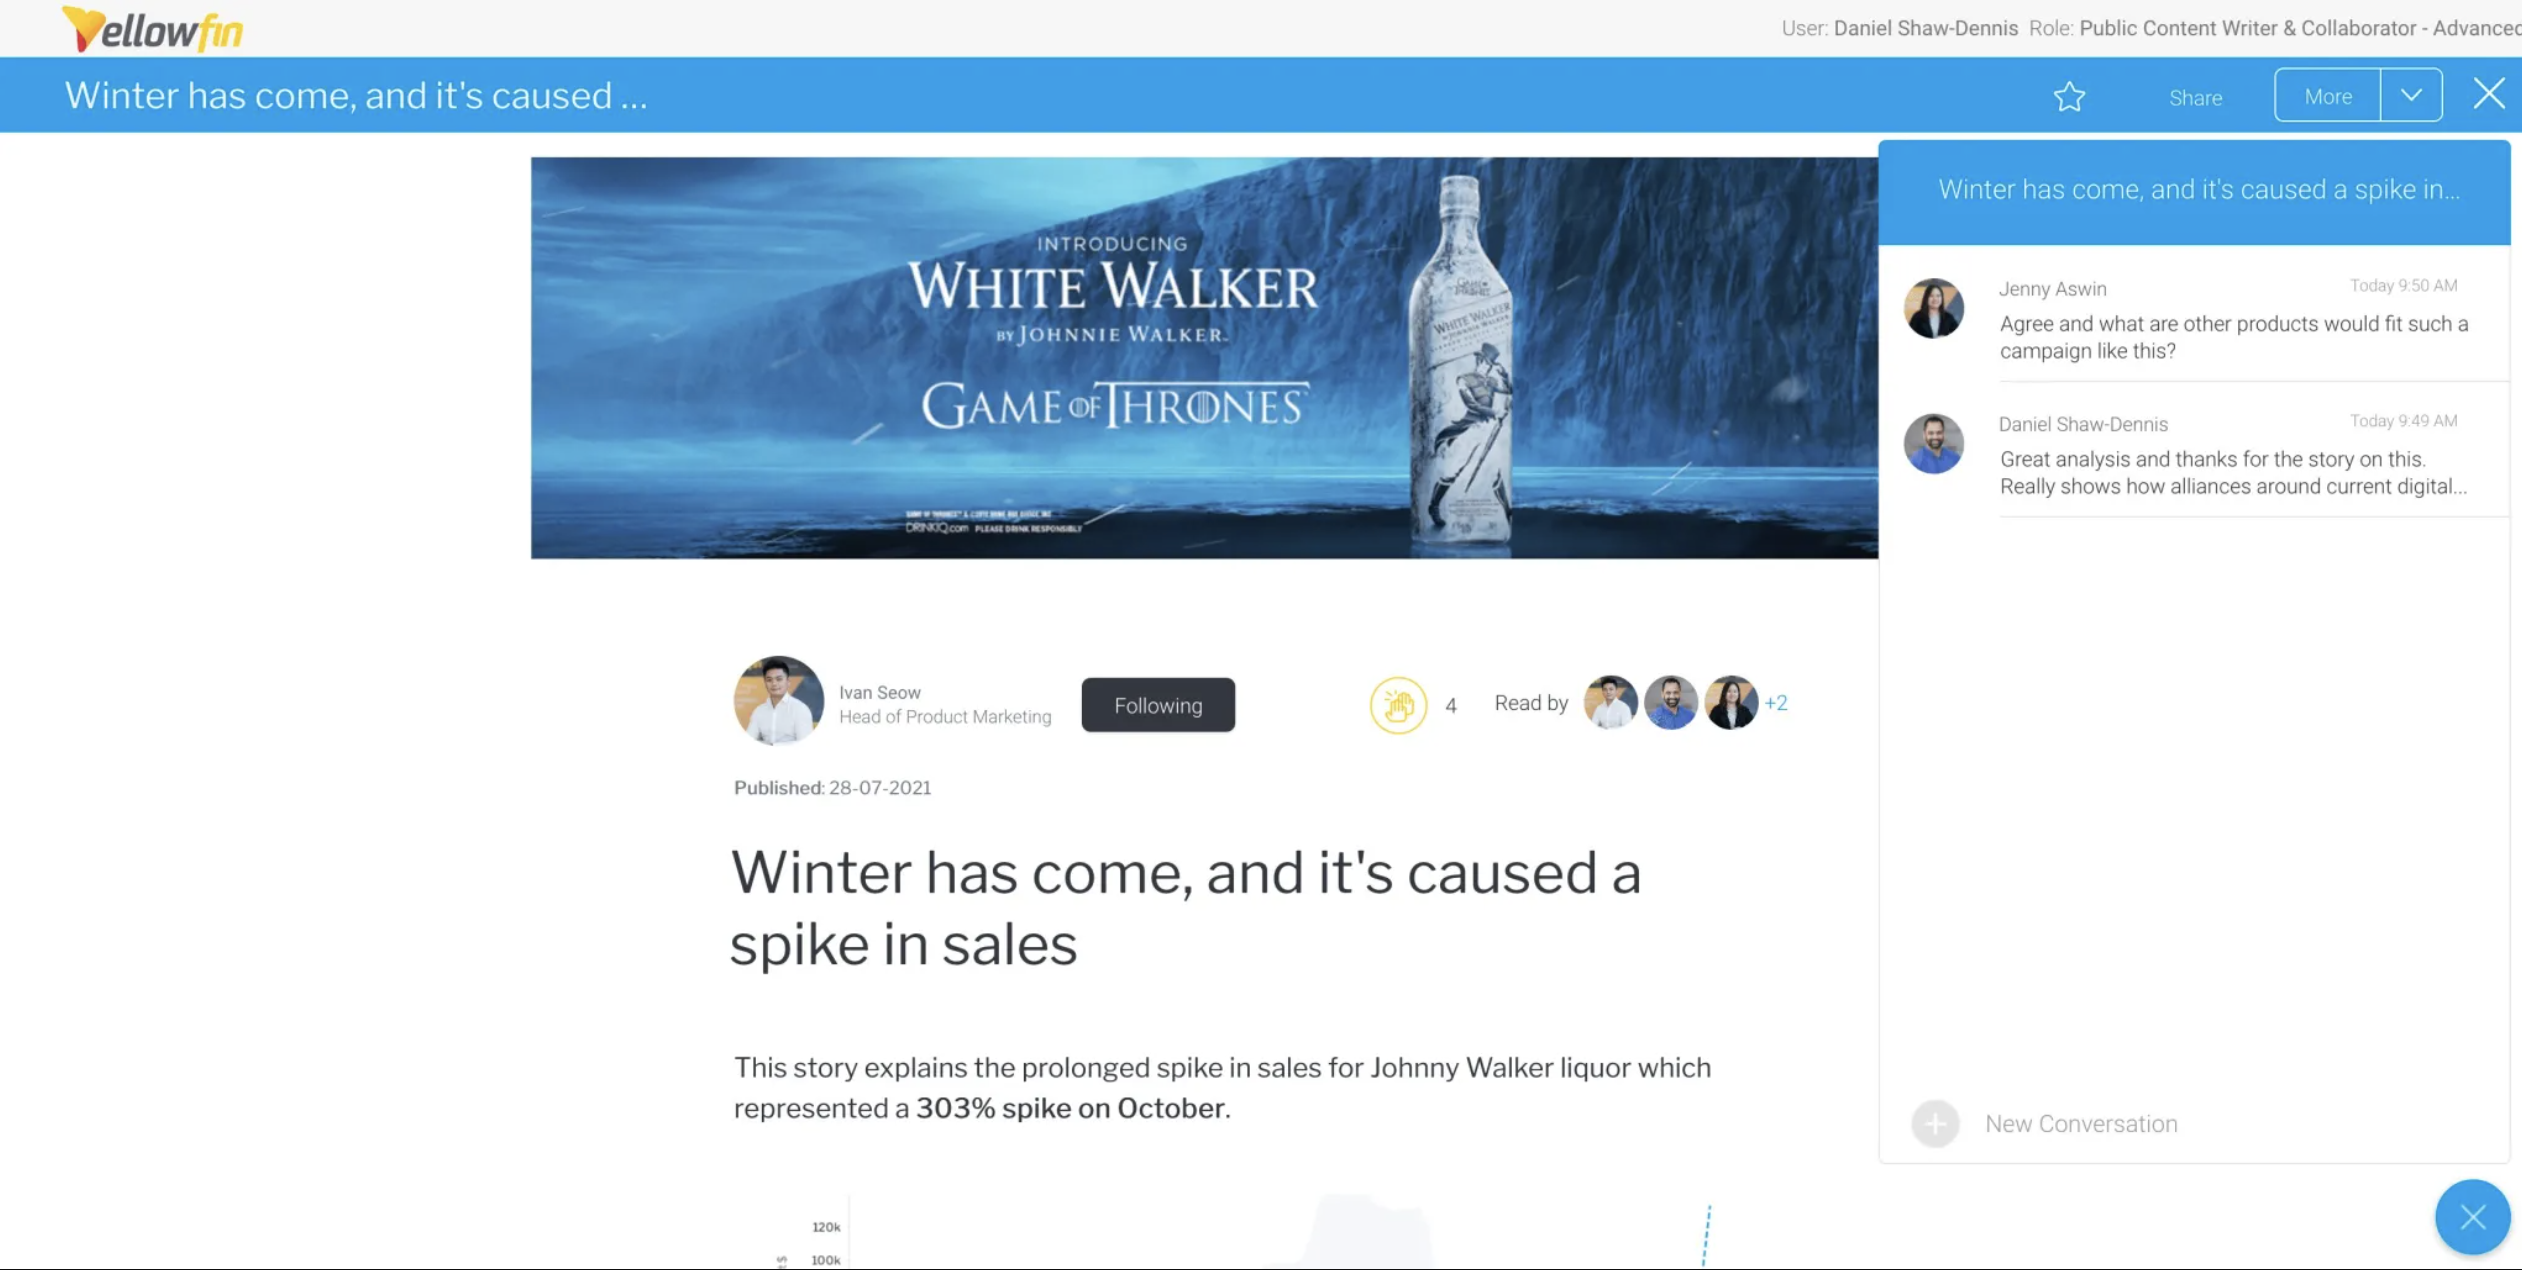2522x1270 pixels.
Task: Expand Daniel Shaw-Dennis's truncated comment
Action: coord(2232,473)
